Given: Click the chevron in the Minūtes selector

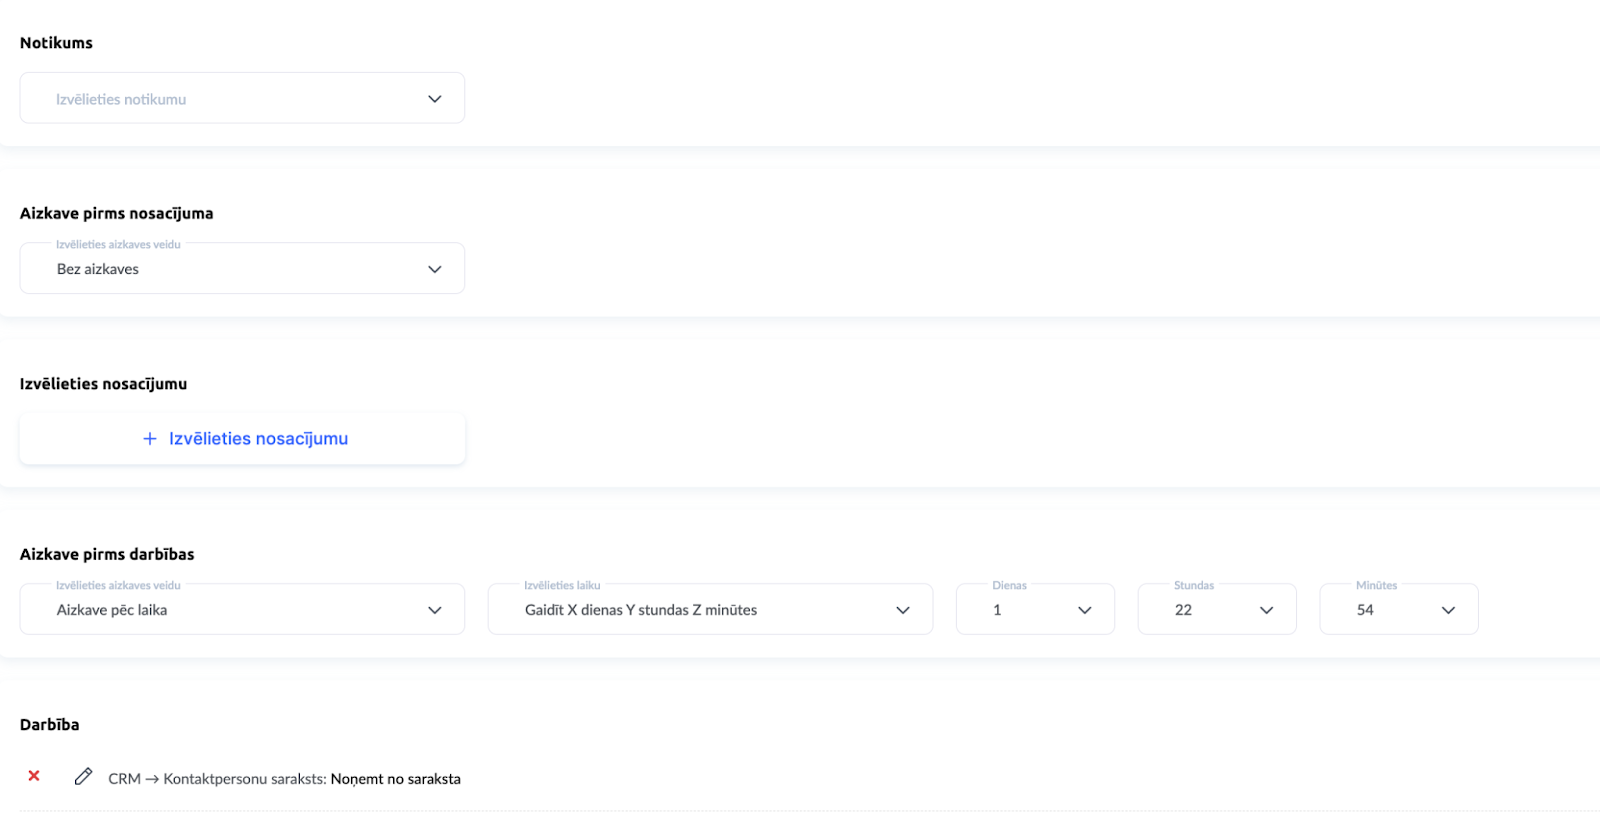Looking at the screenshot, I should [x=1448, y=610].
